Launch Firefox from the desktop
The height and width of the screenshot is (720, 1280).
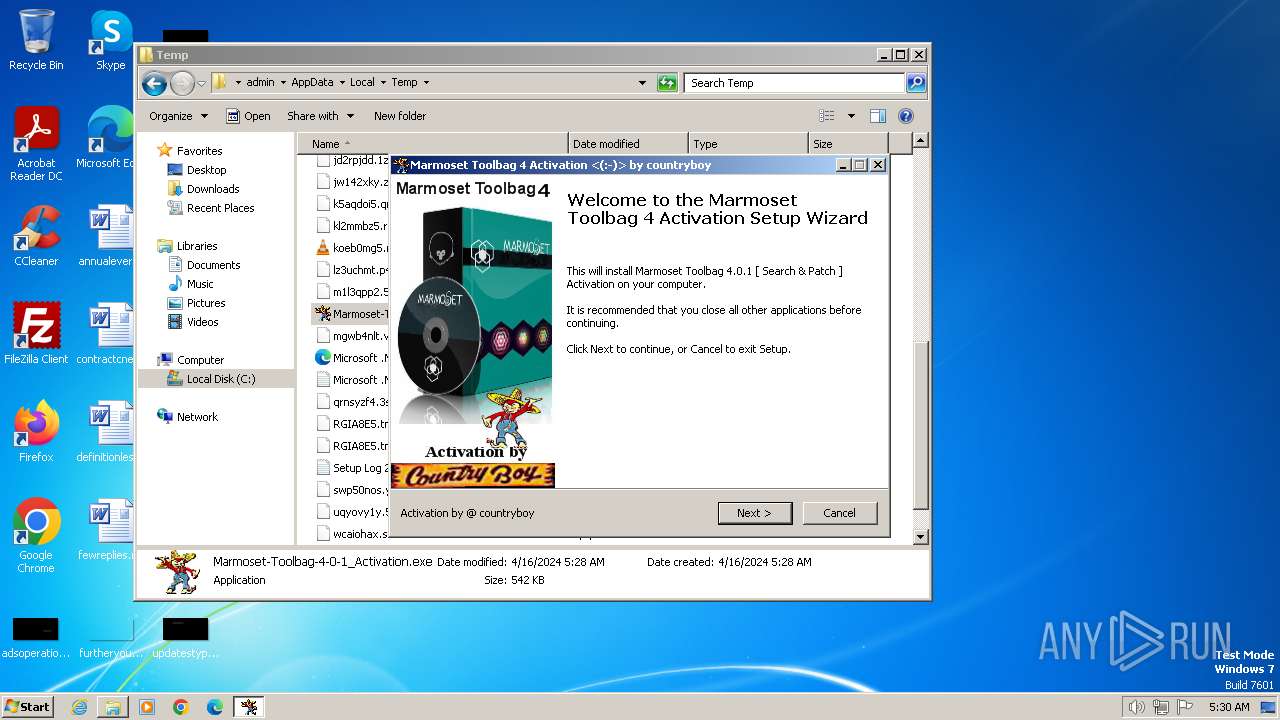[x=36, y=432]
